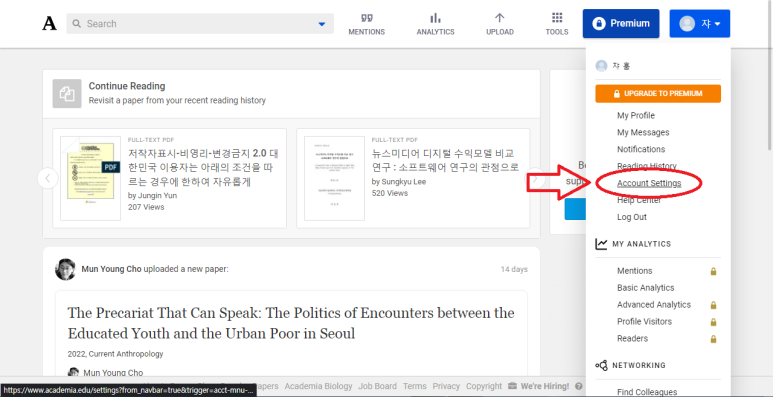Open My Profile from account menu
This screenshot has width=773, height=397.
point(636,115)
